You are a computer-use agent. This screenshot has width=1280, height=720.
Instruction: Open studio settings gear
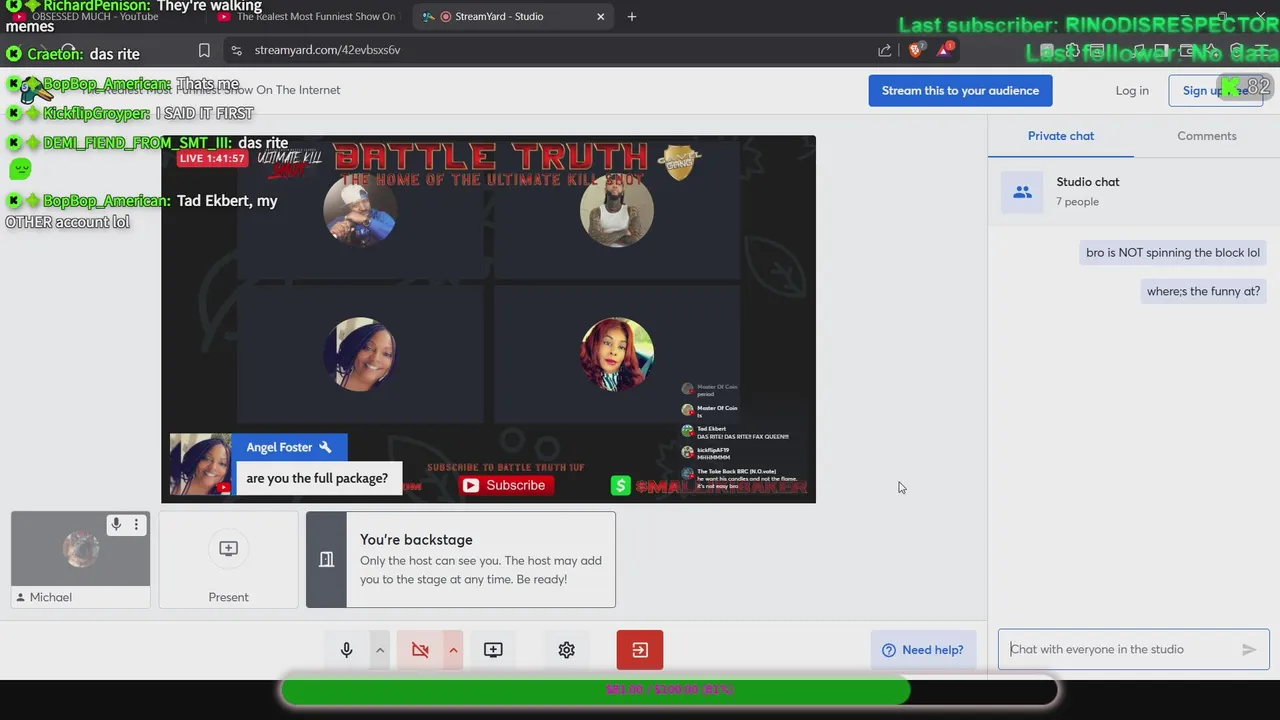[x=567, y=650]
